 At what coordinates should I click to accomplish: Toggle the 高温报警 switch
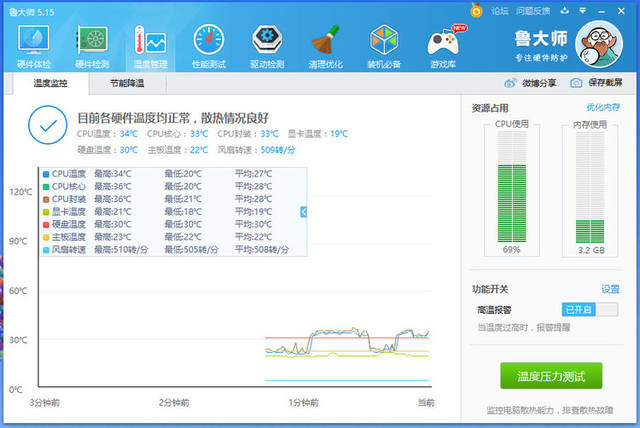click(589, 310)
